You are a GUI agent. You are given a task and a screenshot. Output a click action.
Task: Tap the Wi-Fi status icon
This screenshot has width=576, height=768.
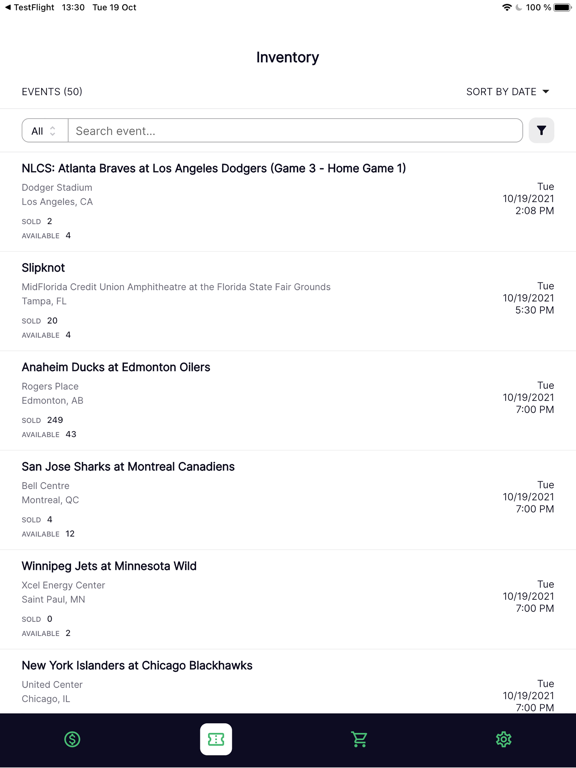[x=507, y=7]
